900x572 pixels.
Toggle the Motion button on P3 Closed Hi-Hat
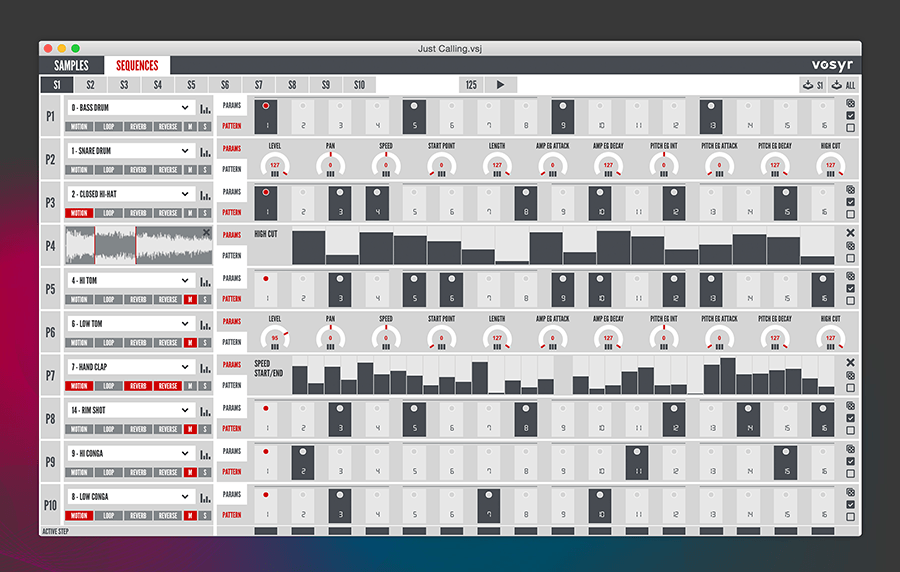coord(79,213)
